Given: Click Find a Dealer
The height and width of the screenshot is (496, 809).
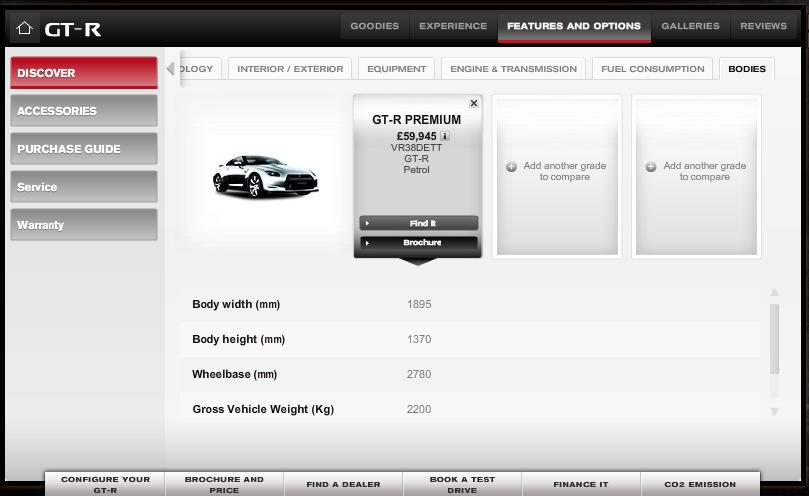Looking at the screenshot, I should (x=343, y=484).
